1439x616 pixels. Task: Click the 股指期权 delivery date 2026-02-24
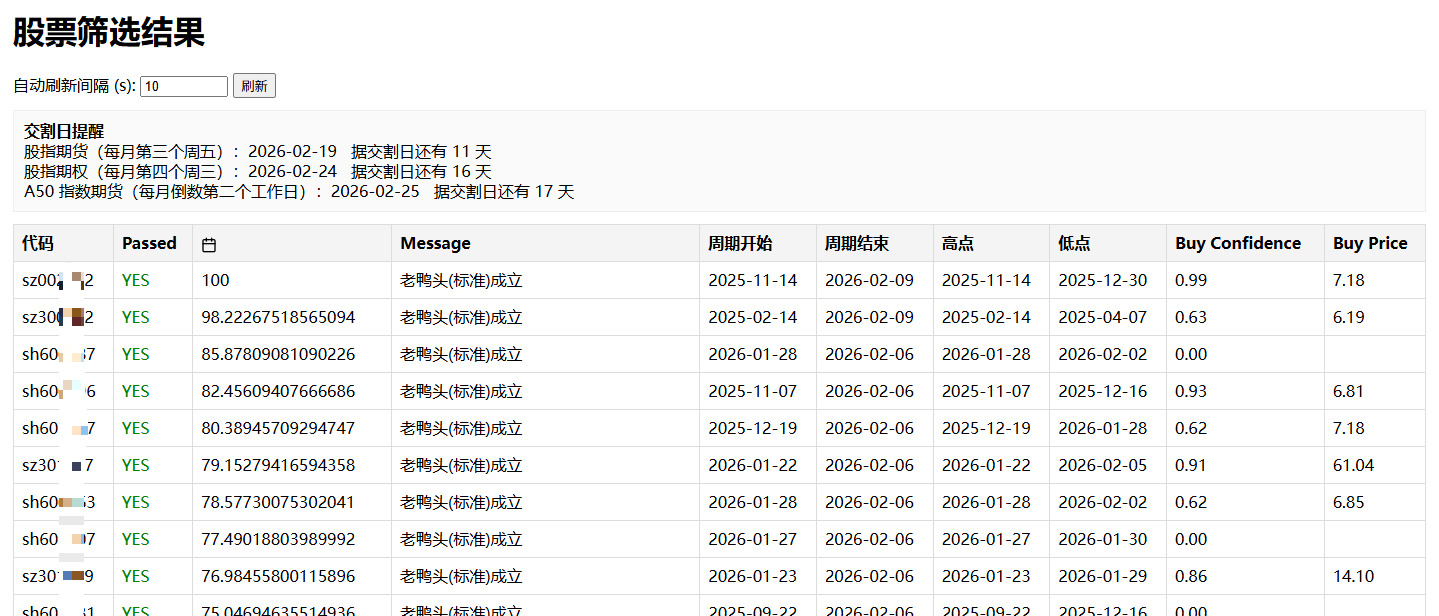[x=292, y=171]
